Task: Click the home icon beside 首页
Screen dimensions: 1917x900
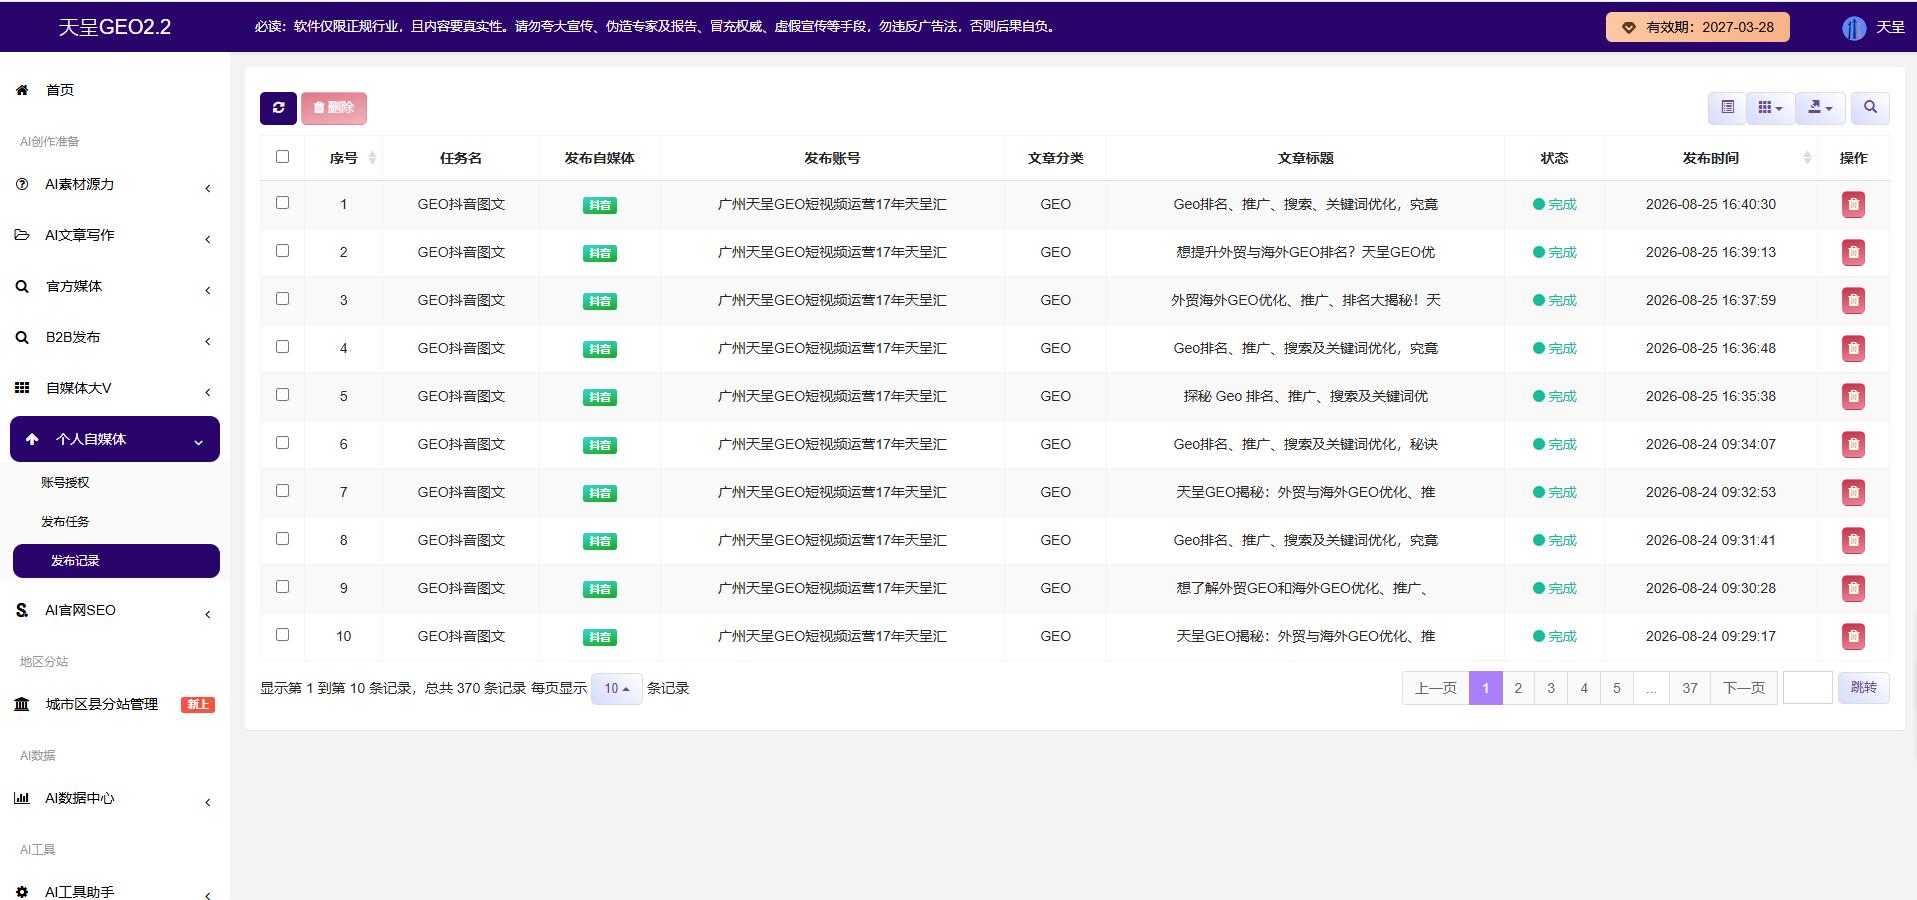Action: [x=22, y=90]
